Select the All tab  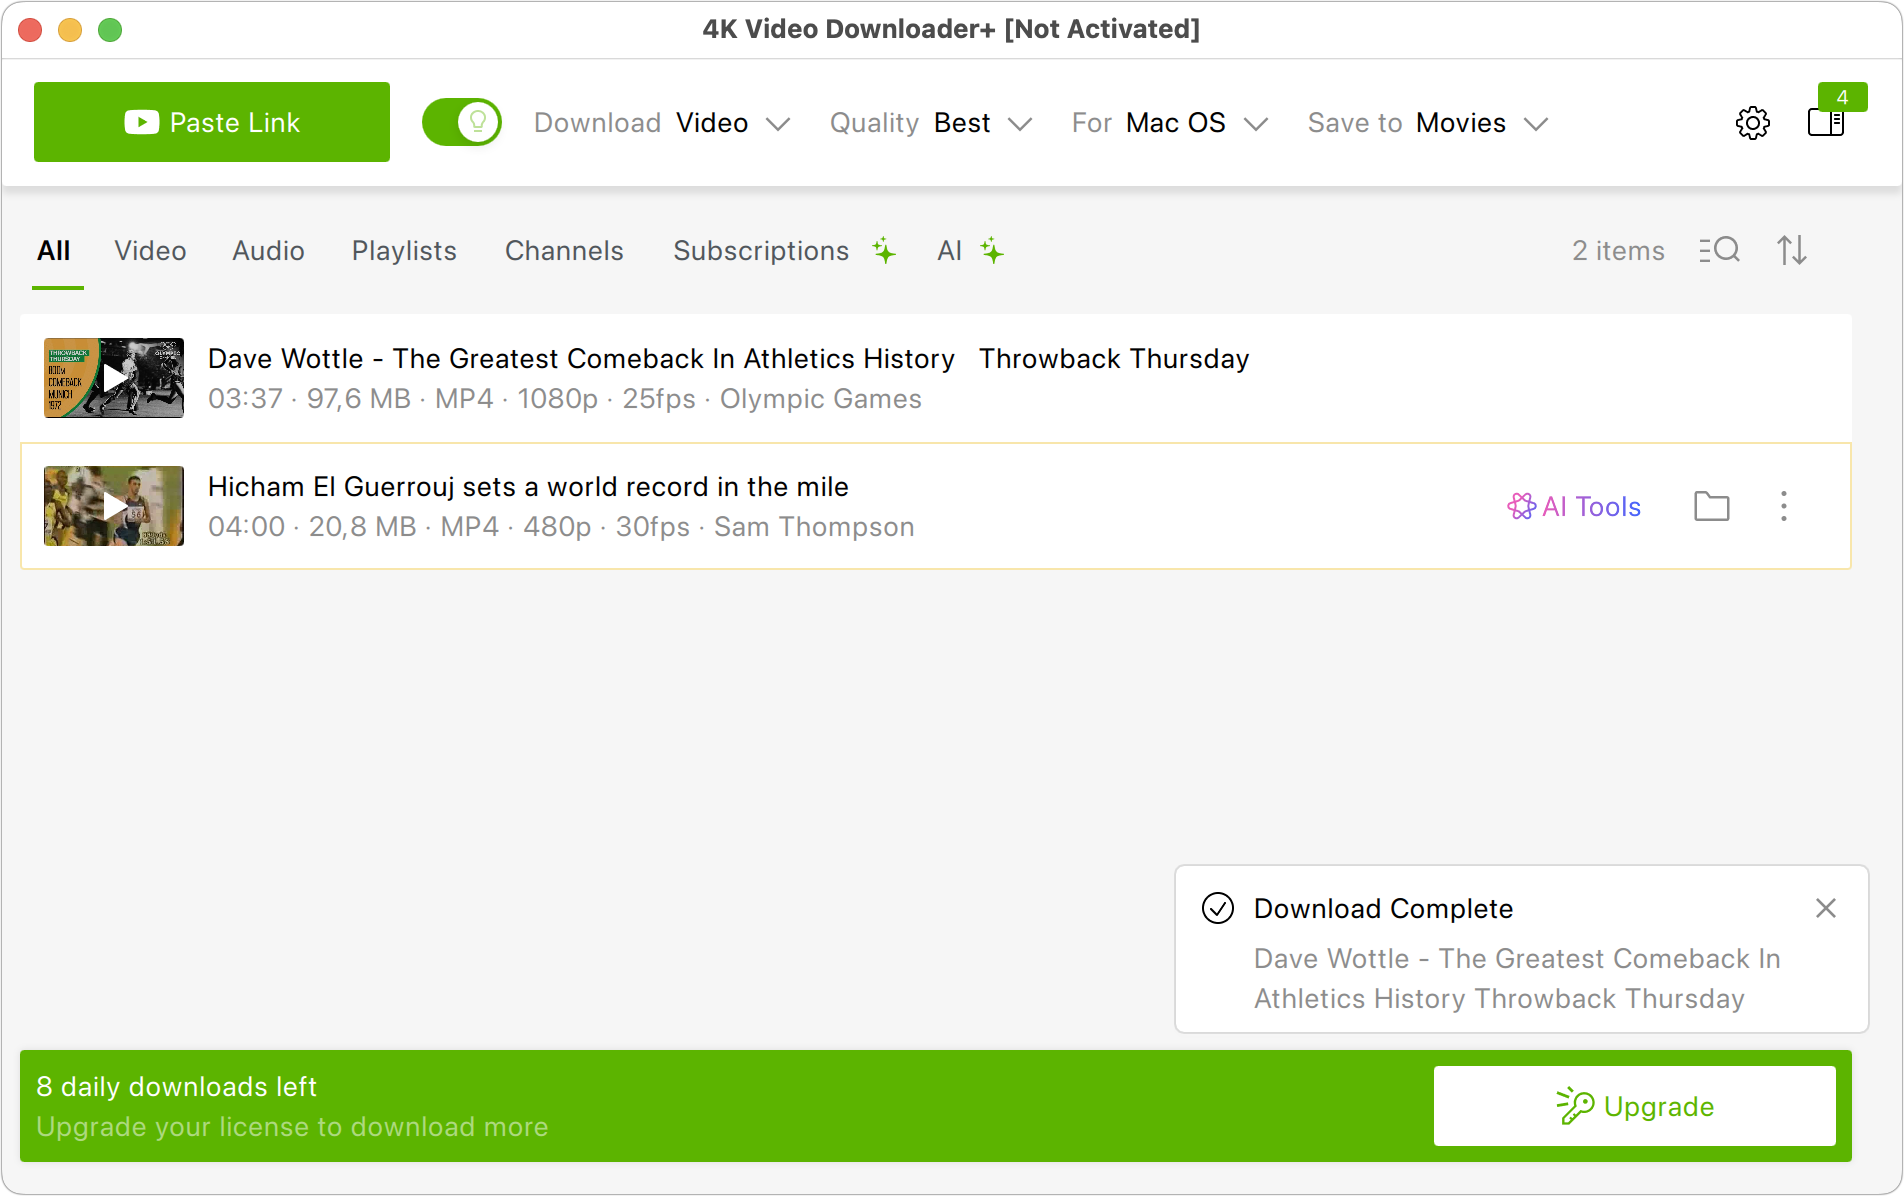pyautogui.click(x=54, y=251)
